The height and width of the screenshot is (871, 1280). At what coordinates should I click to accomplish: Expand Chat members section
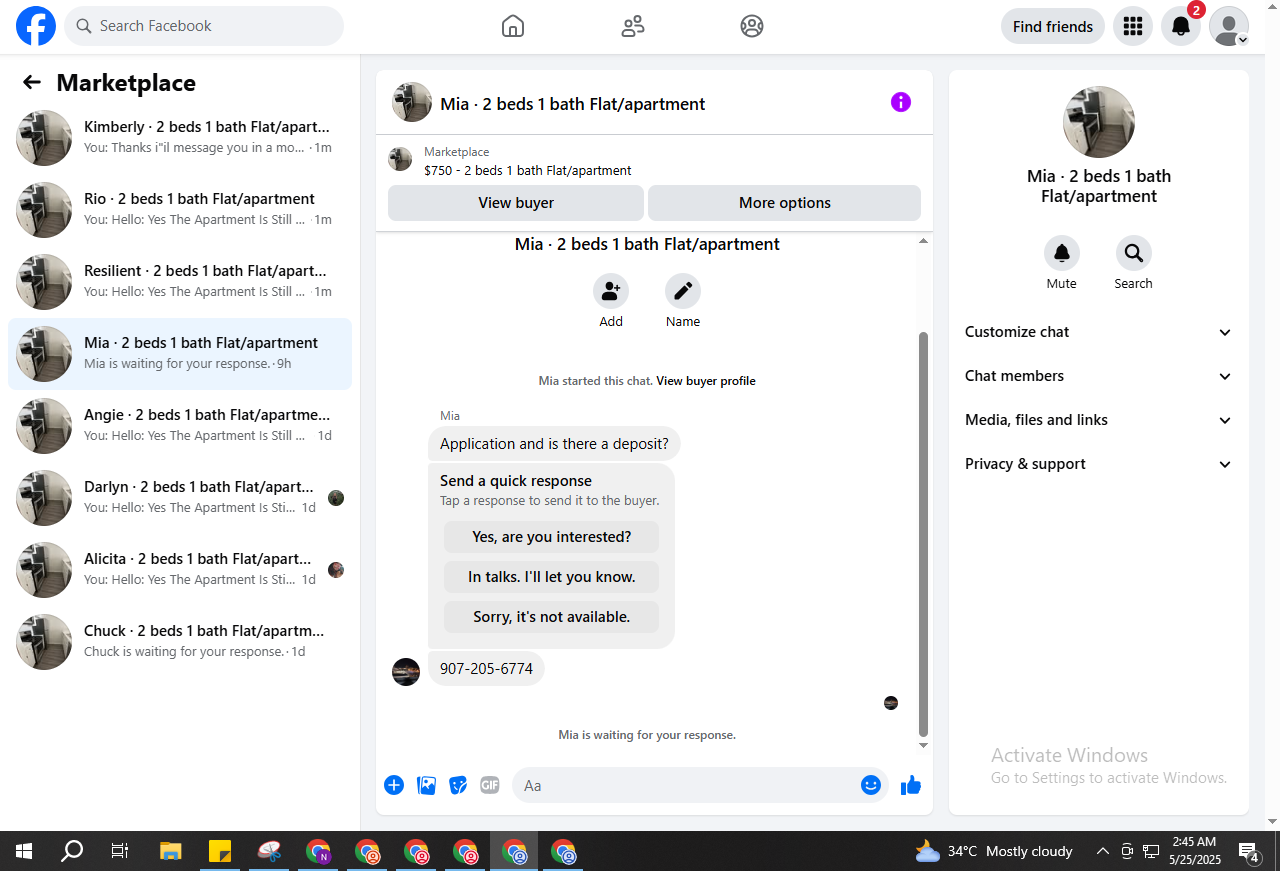point(1099,376)
